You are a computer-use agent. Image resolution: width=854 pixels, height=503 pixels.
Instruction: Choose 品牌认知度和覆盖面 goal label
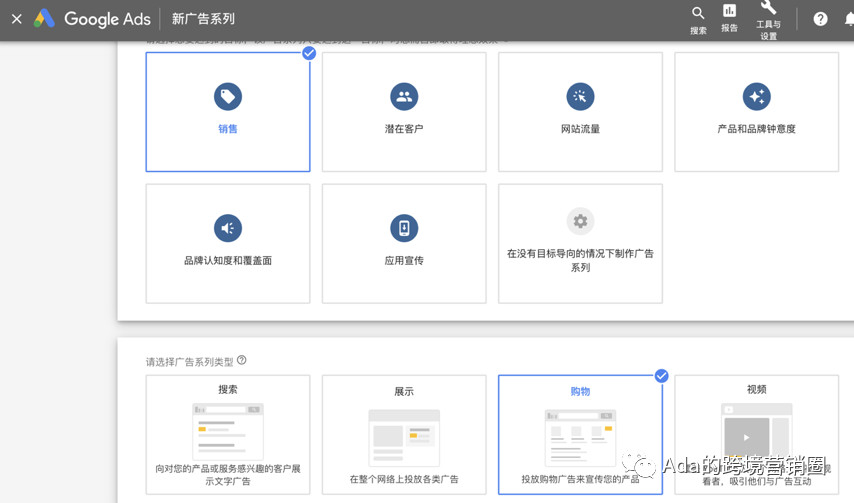[x=228, y=261]
